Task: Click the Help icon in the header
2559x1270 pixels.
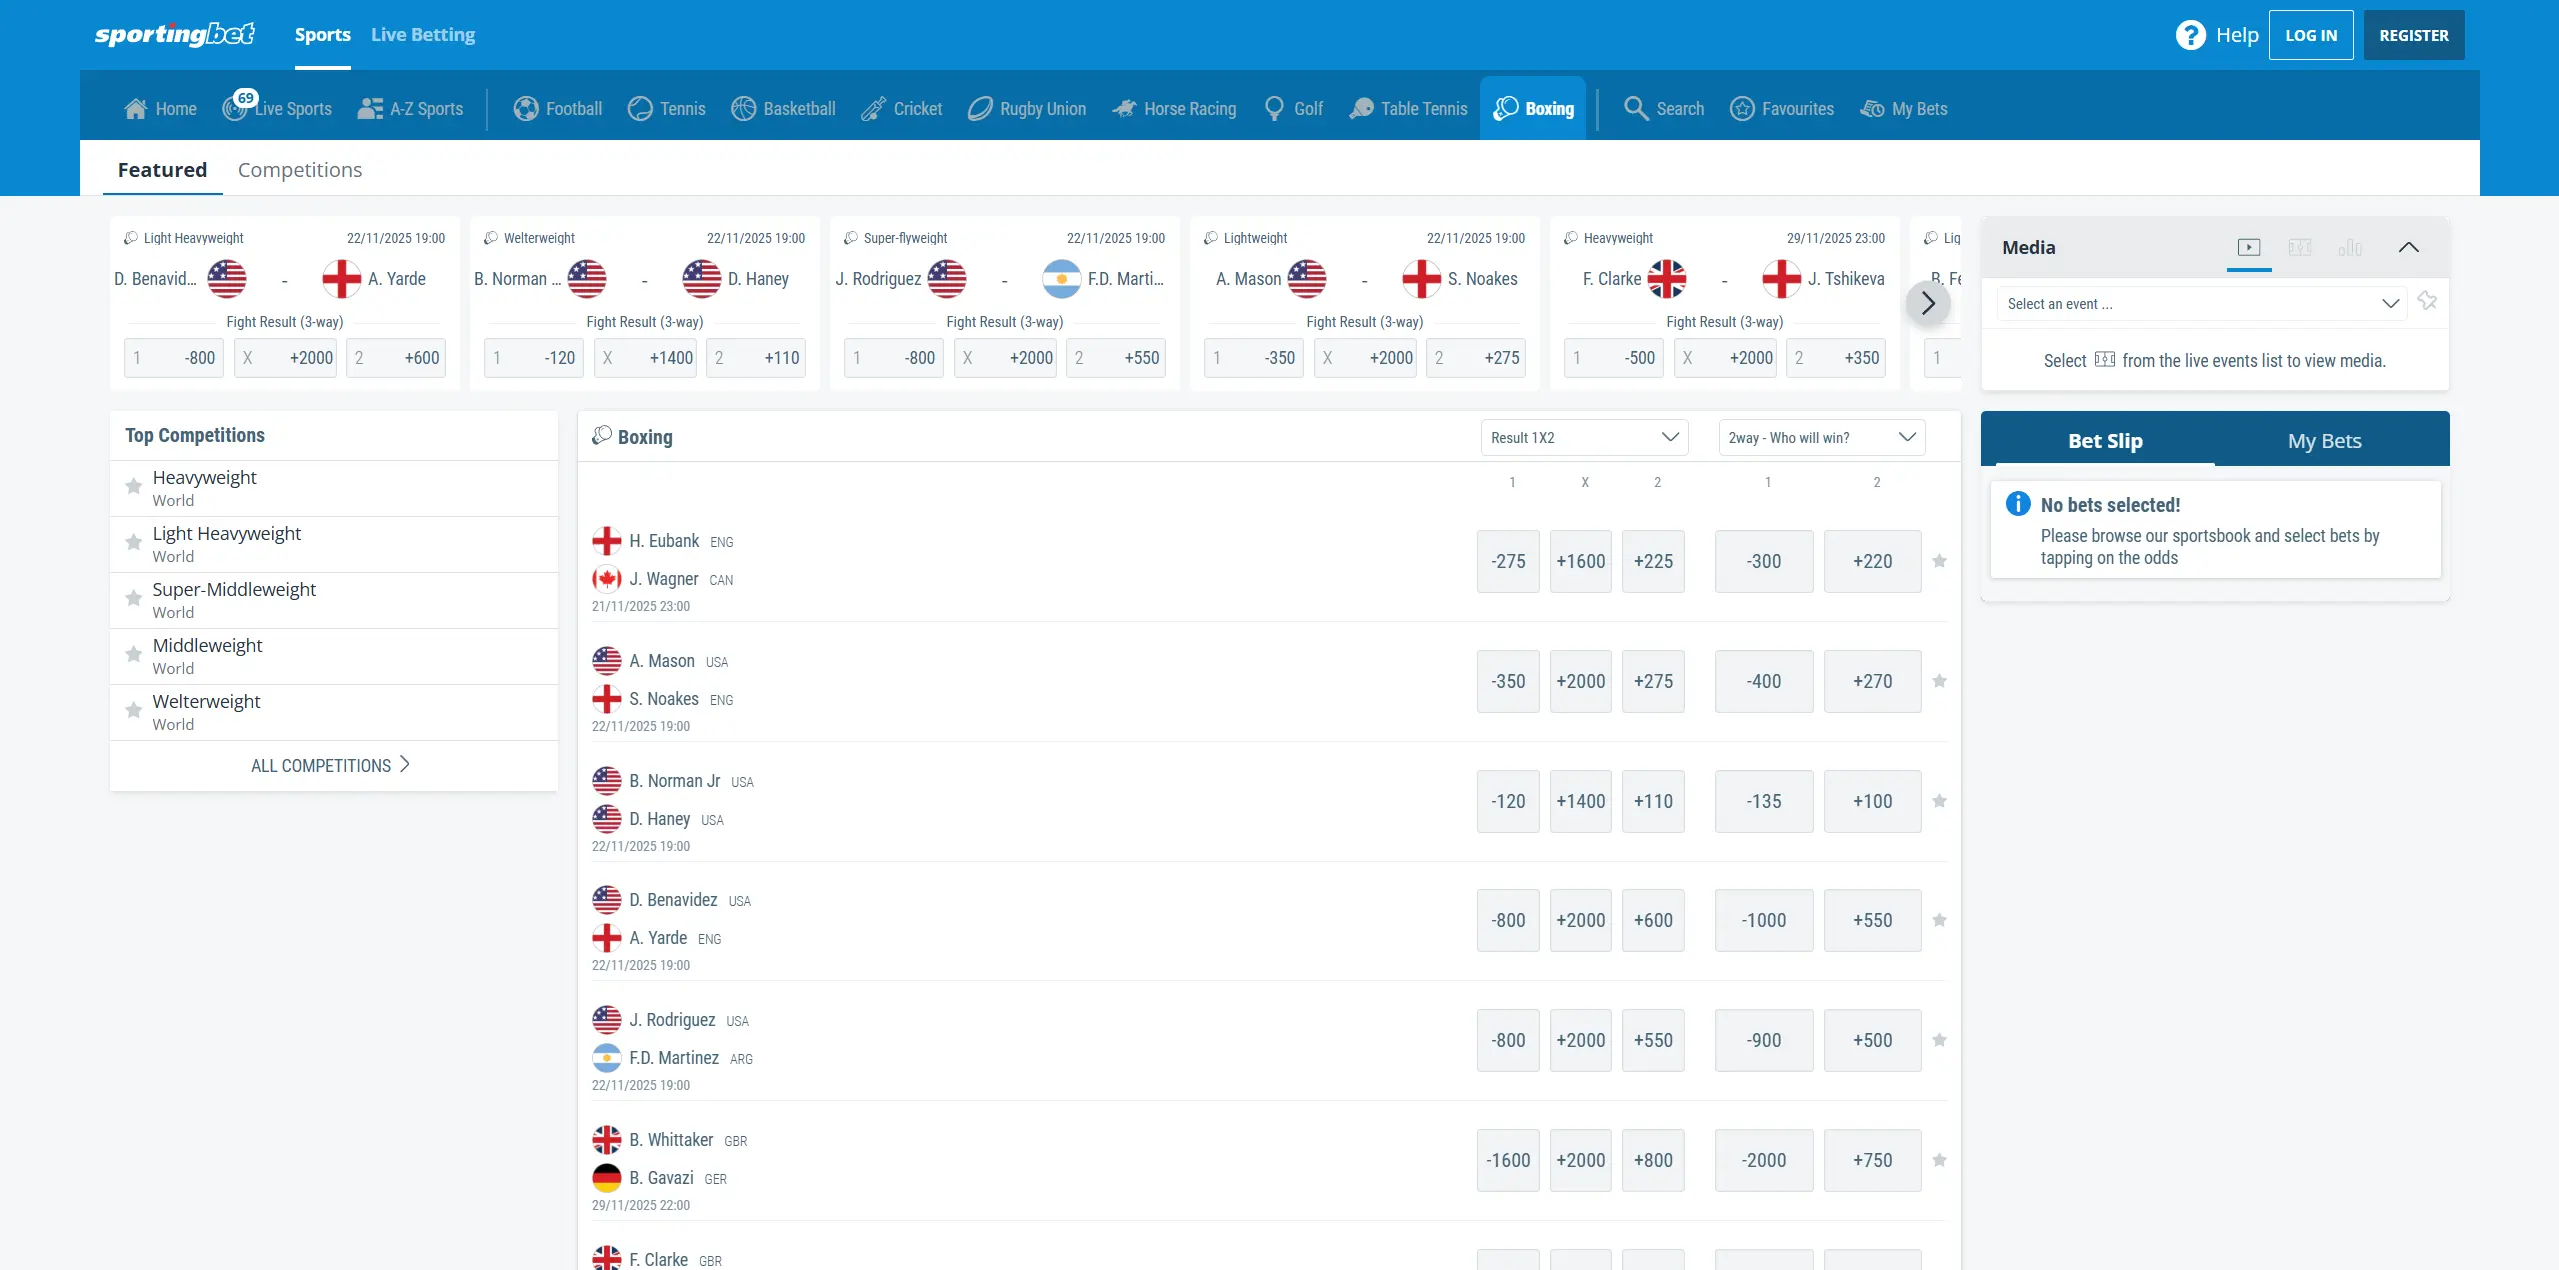Action: coord(2191,33)
